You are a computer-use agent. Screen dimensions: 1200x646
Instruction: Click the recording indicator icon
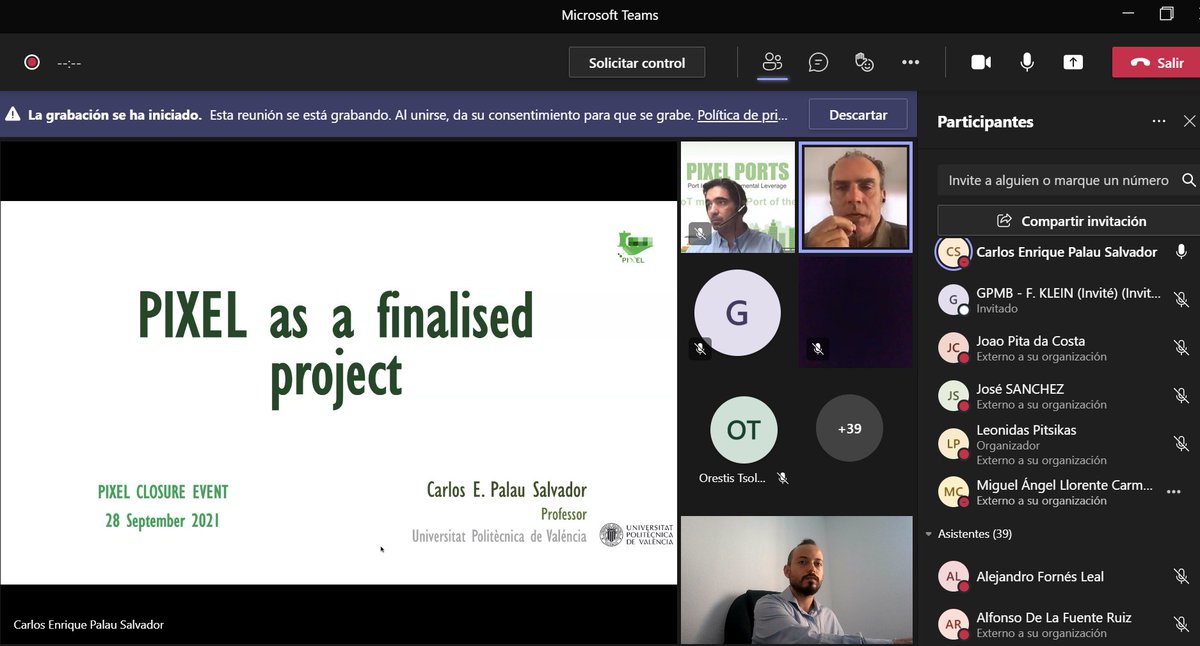click(x=32, y=63)
